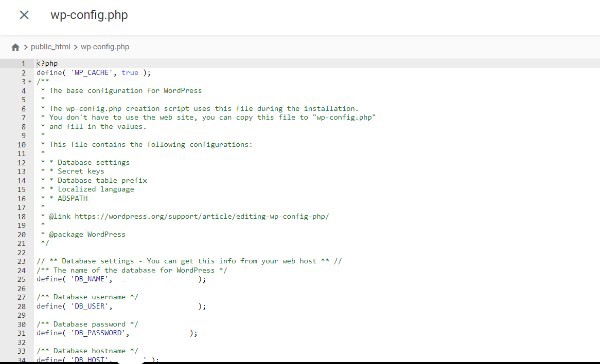
Task: Close the wp-config.php editor
Action: 24,15
